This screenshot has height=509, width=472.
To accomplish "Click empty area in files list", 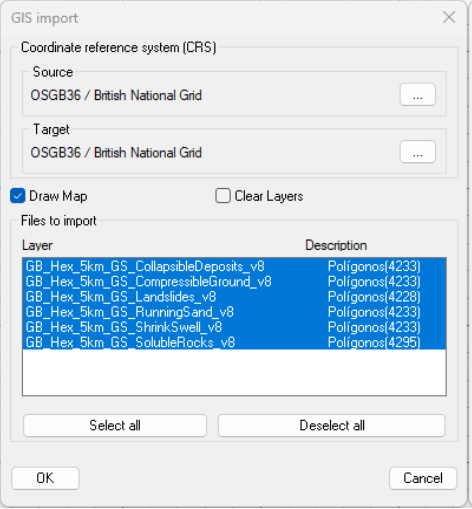I will pos(234,372).
